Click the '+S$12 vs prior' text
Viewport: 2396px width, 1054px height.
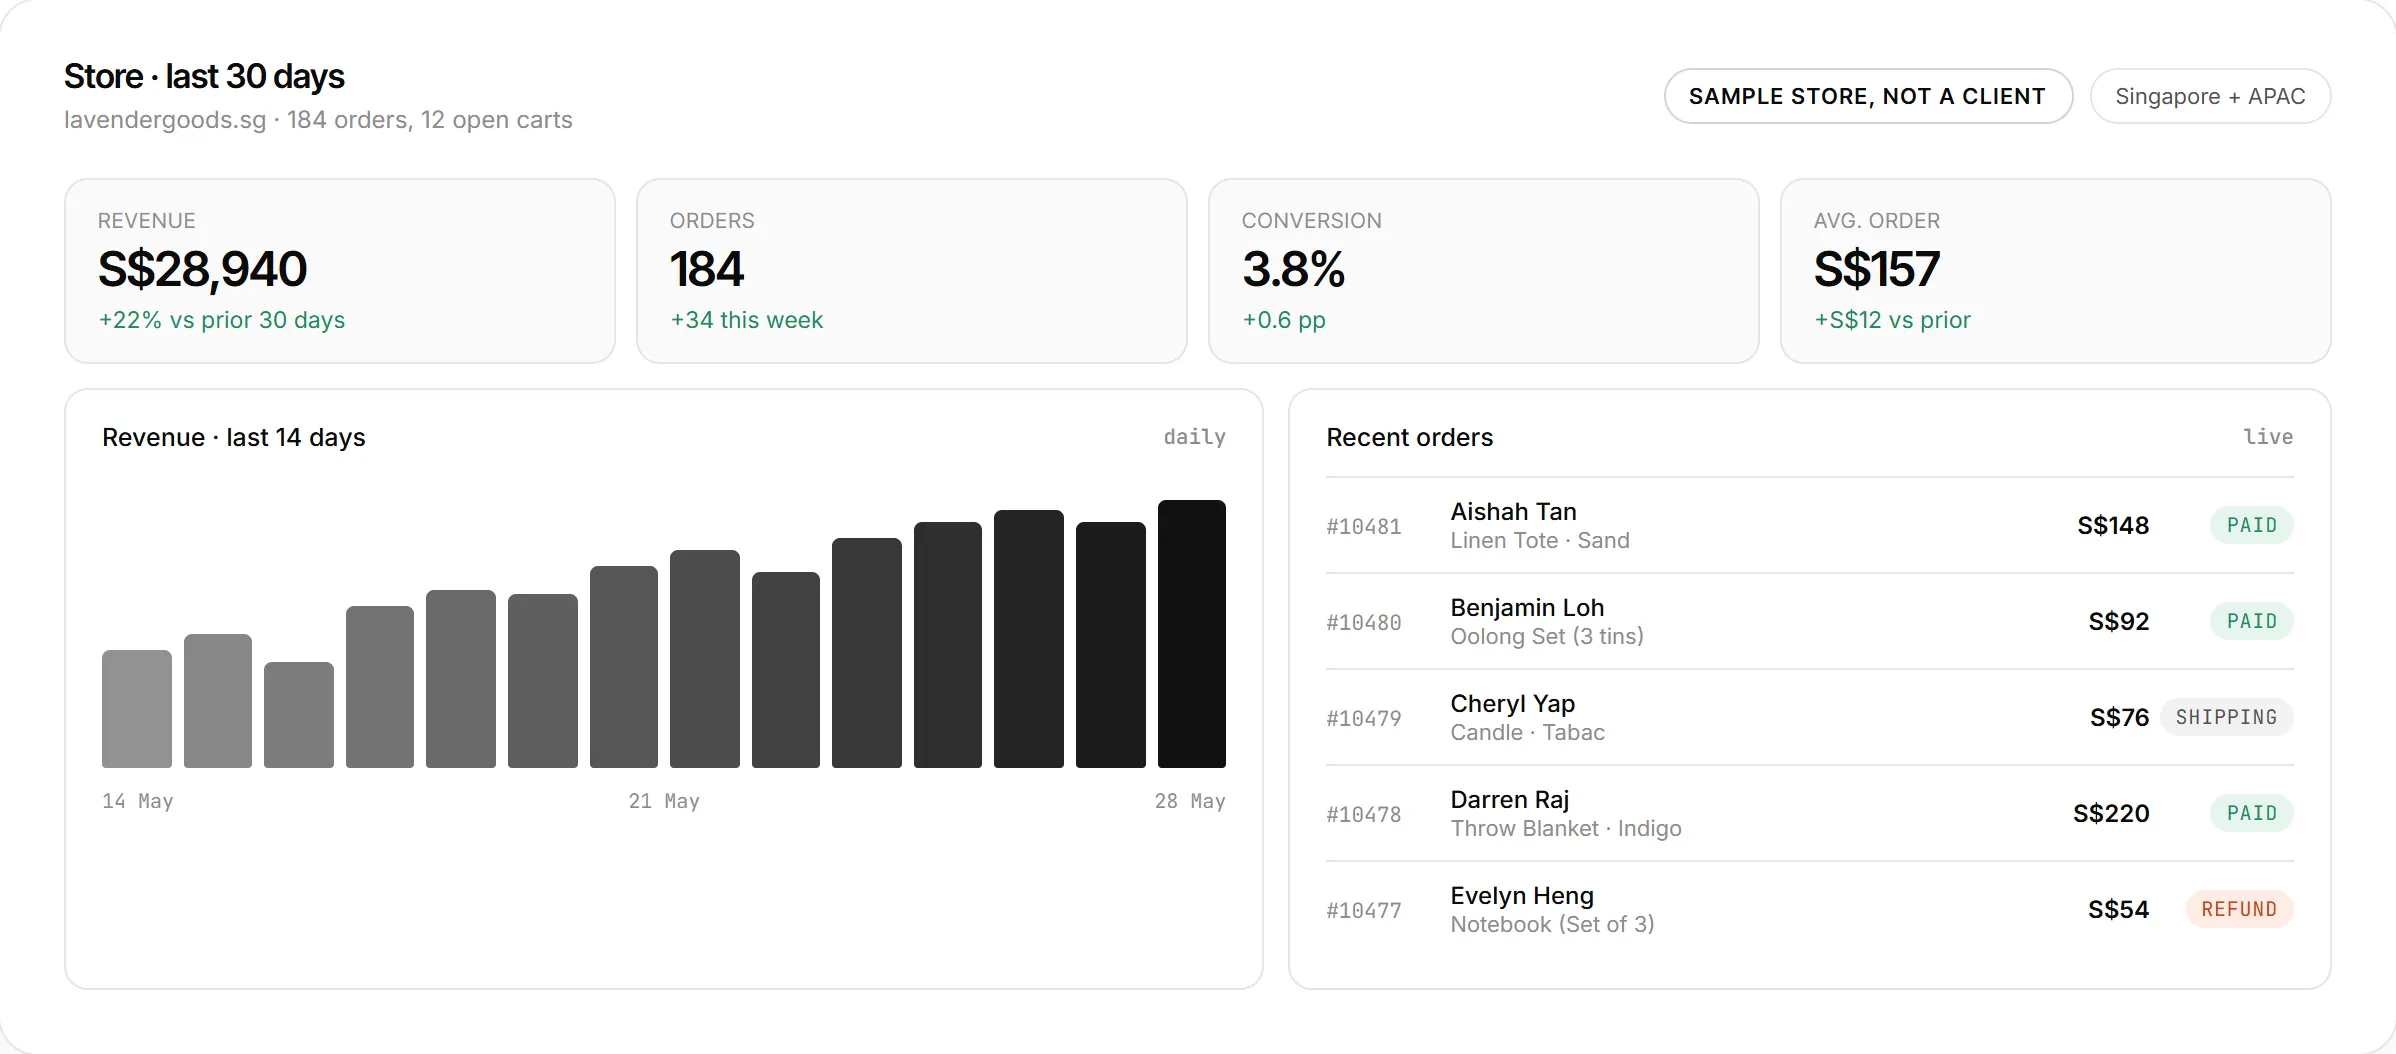pyautogui.click(x=1892, y=320)
